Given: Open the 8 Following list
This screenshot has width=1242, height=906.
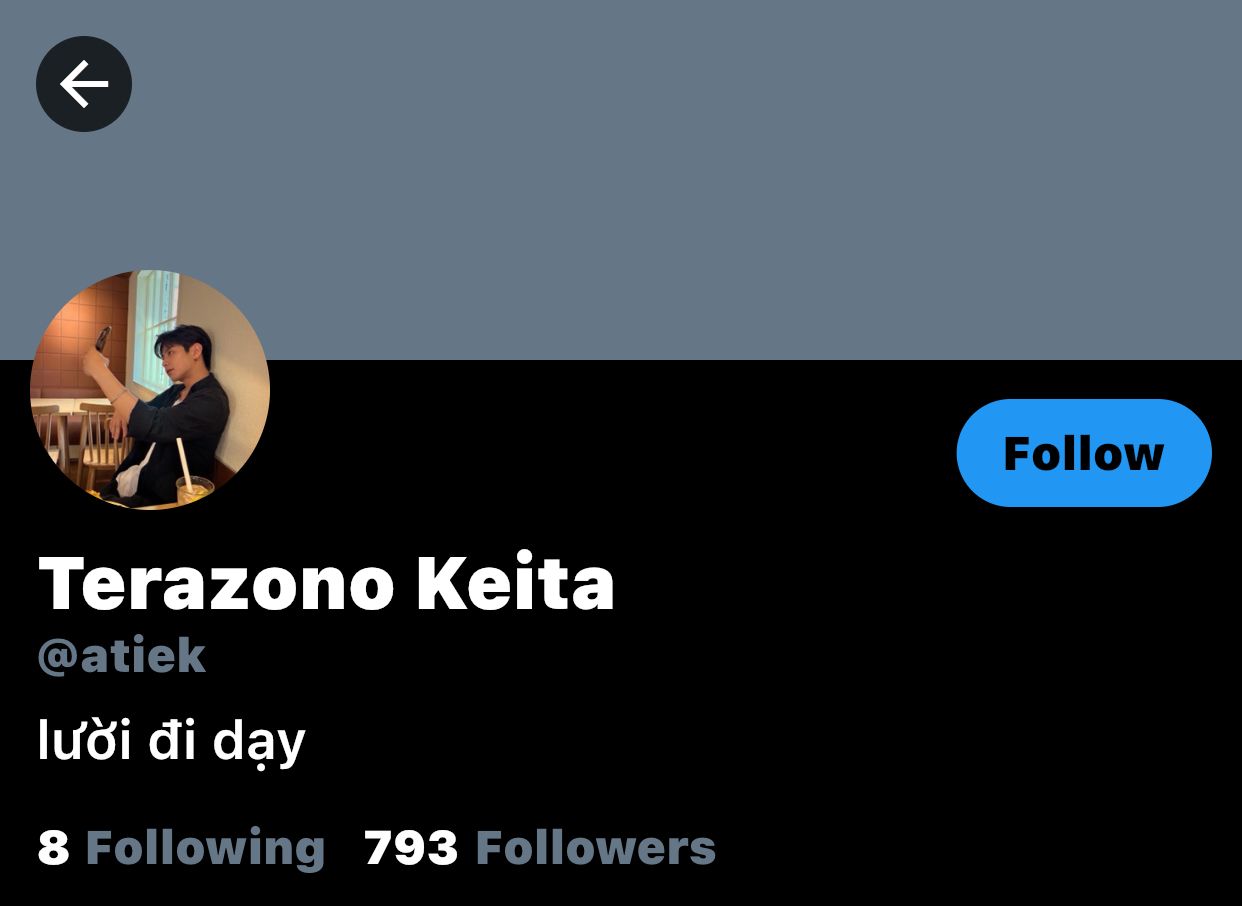Looking at the screenshot, I should 181,848.
